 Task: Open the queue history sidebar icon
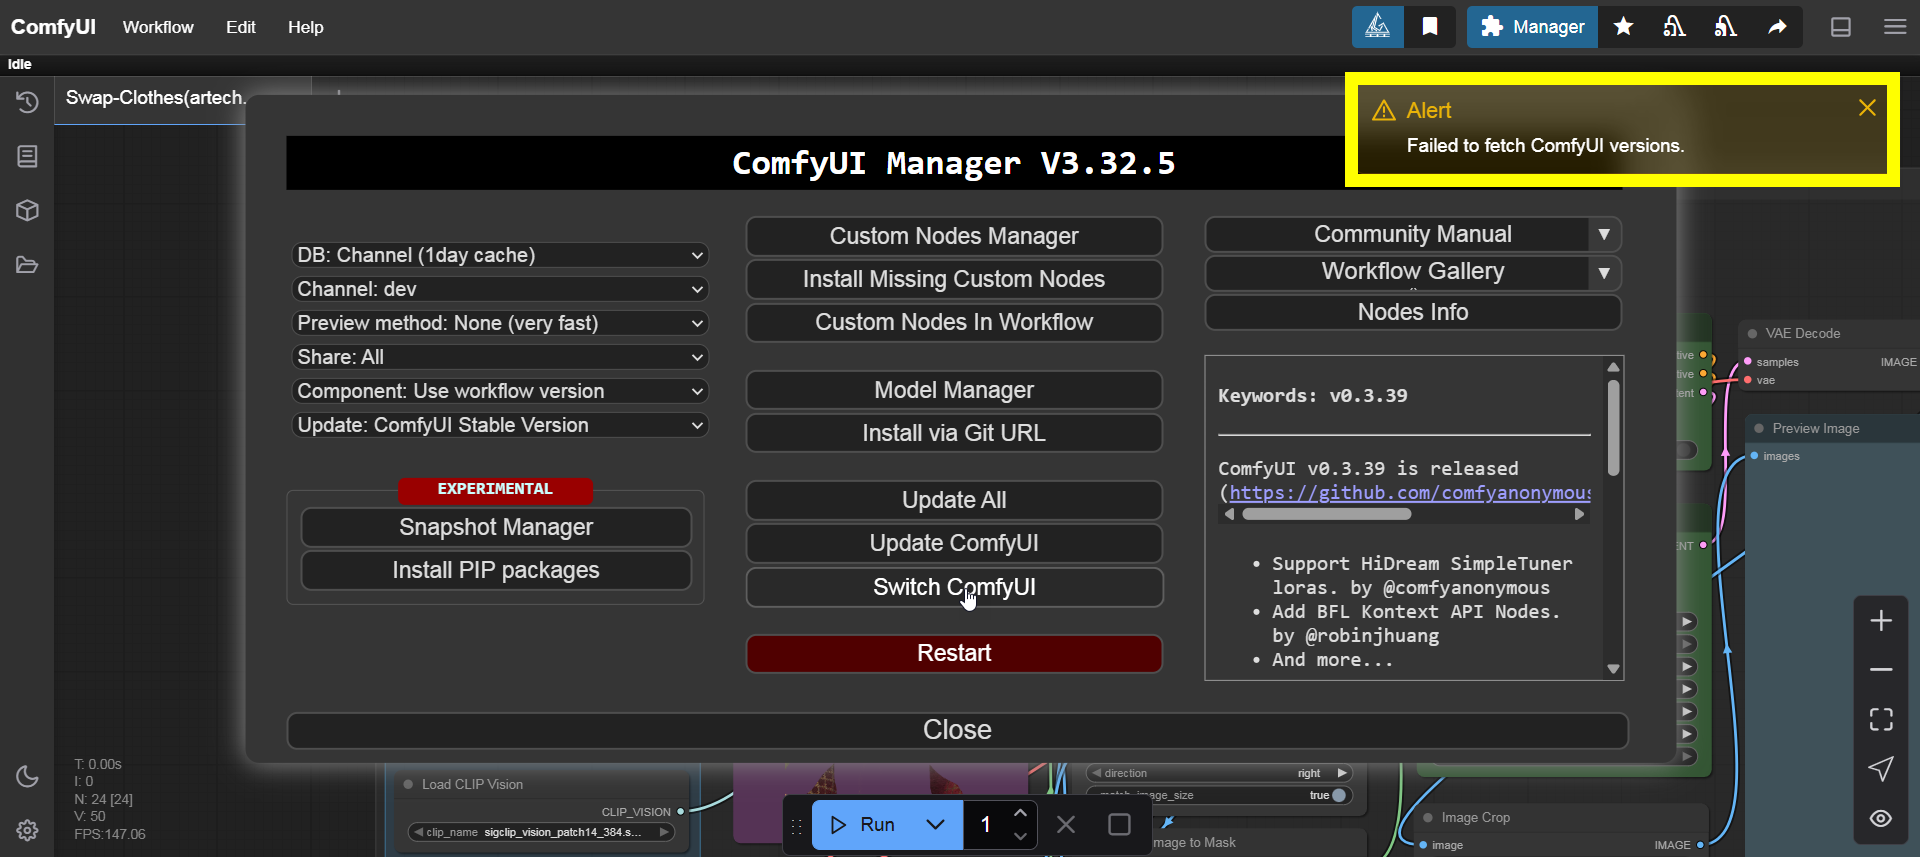pyautogui.click(x=27, y=102)
